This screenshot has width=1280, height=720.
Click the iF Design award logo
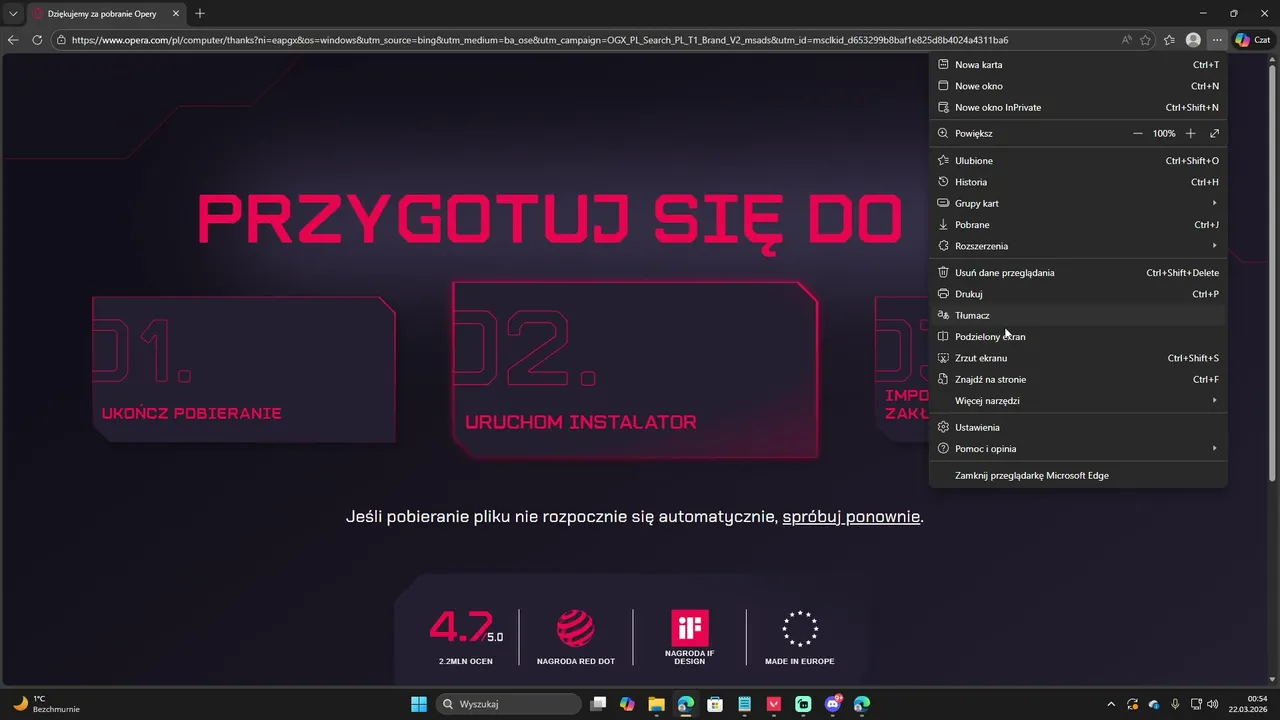click(690, 628)
